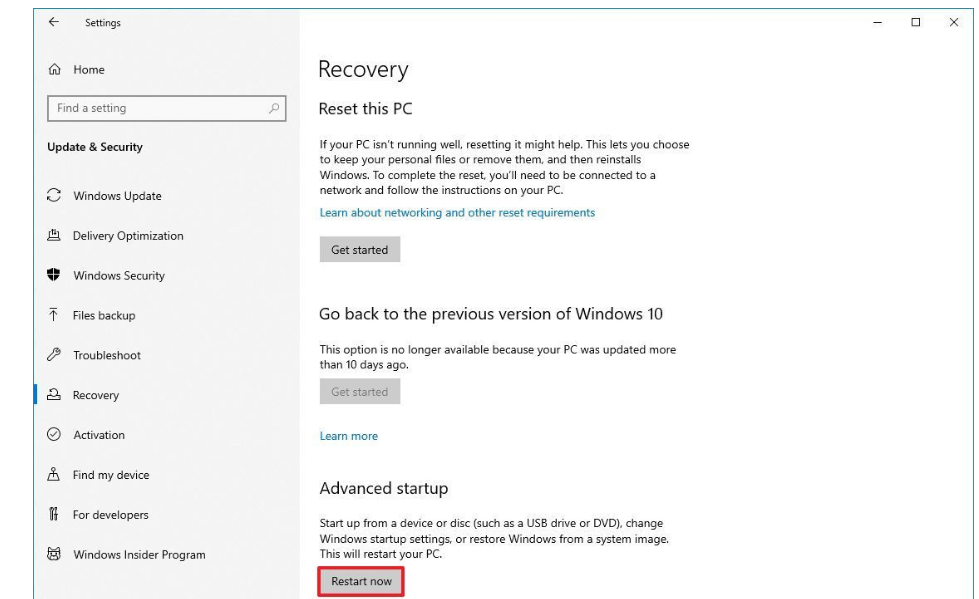Click the For developers icon
979x599 pixels.
coord(54,515)
